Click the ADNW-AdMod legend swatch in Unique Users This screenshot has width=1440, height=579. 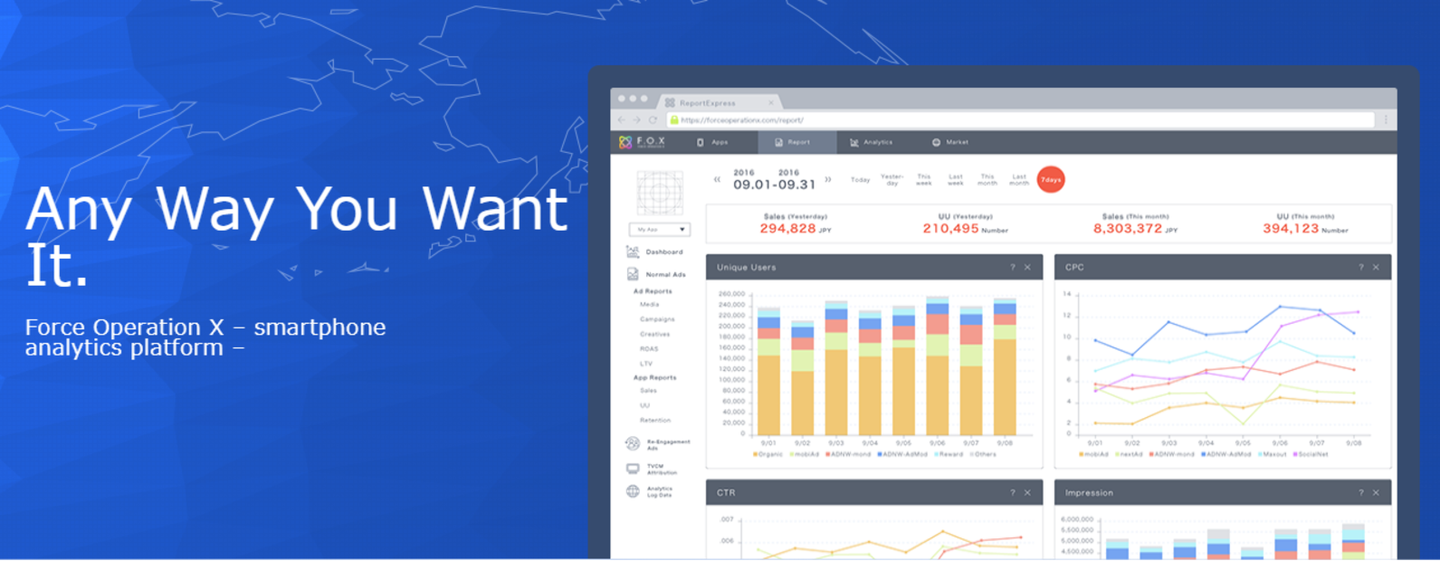click(879, 454)
